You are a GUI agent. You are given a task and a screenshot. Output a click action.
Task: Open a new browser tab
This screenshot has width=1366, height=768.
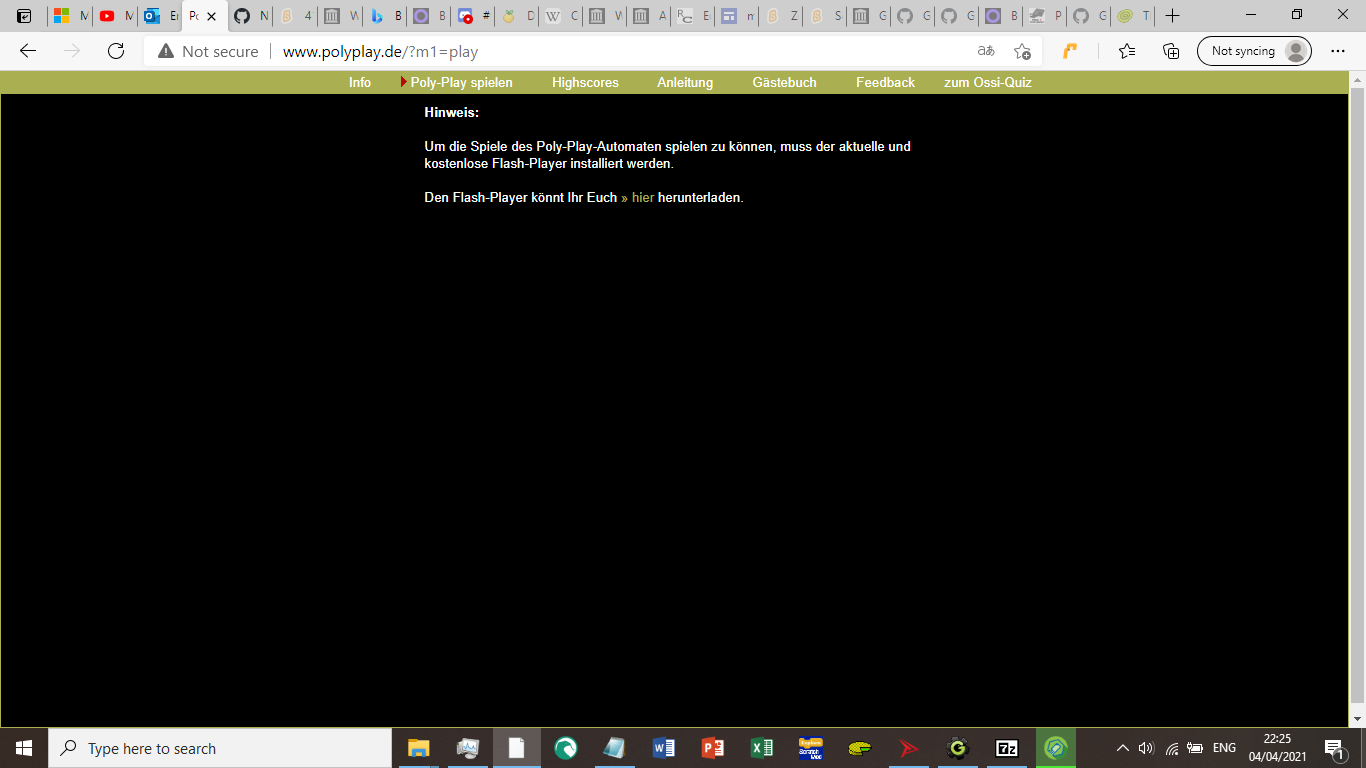point(1173,16)
